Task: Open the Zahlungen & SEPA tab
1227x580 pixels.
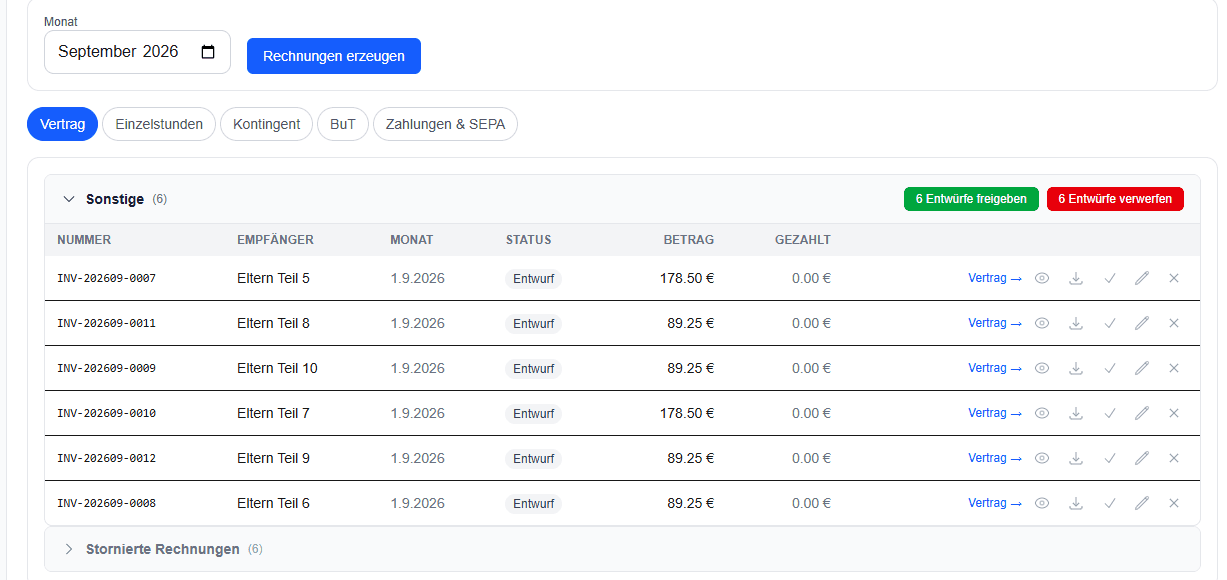Action: (x=445, y=124)
